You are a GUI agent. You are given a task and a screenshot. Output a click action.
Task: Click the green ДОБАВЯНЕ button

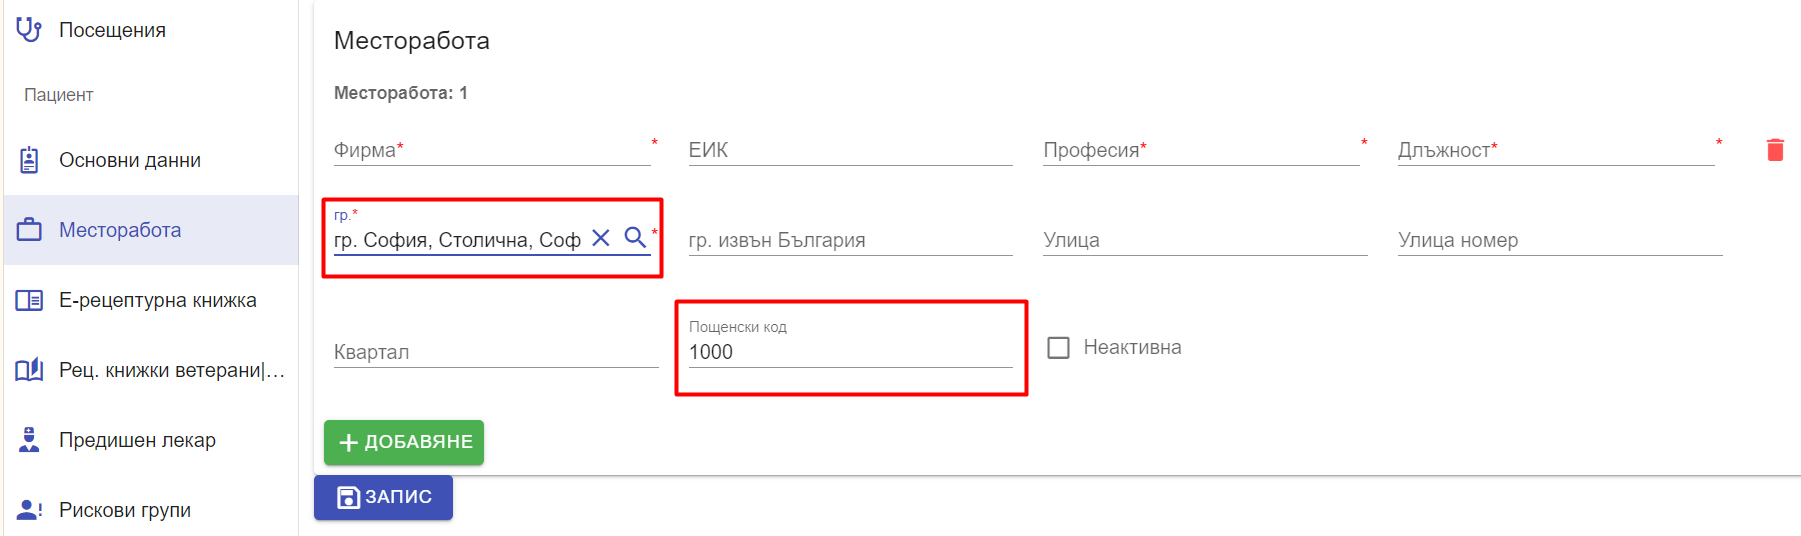point(404,442)
